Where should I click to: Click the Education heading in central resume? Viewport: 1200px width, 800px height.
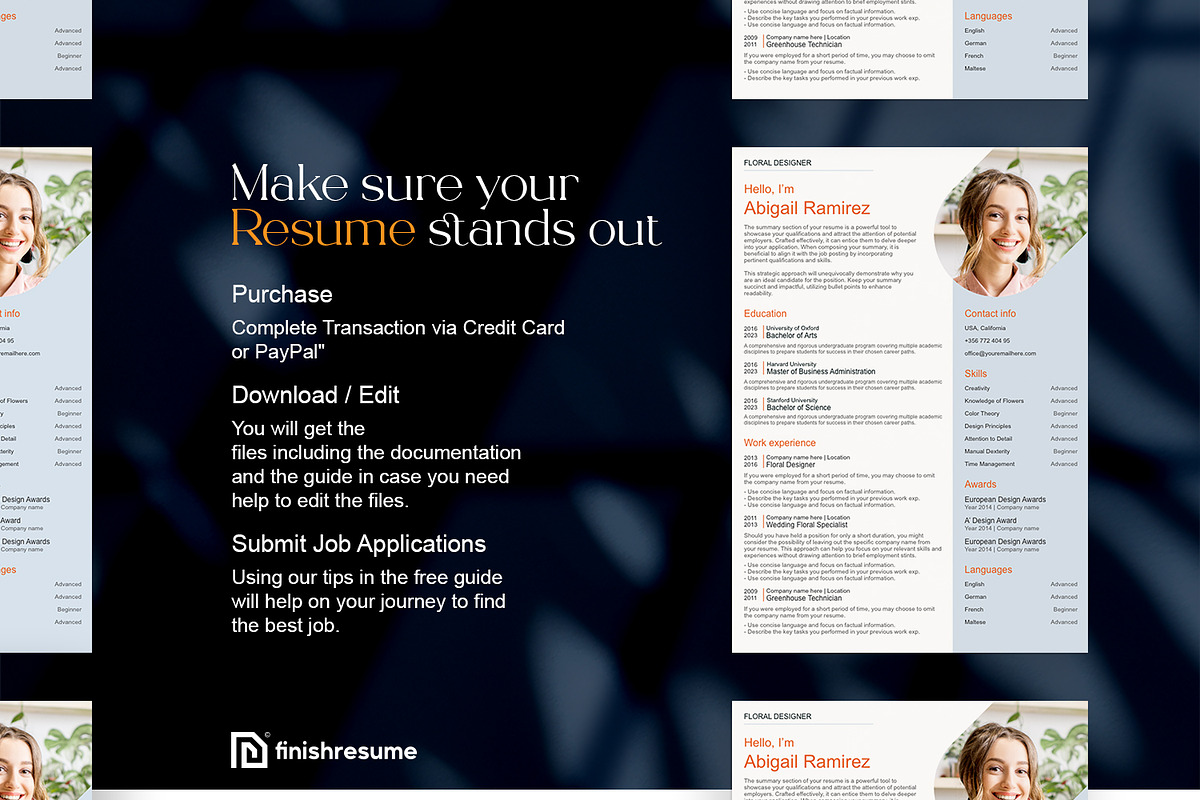pos(765,314)
